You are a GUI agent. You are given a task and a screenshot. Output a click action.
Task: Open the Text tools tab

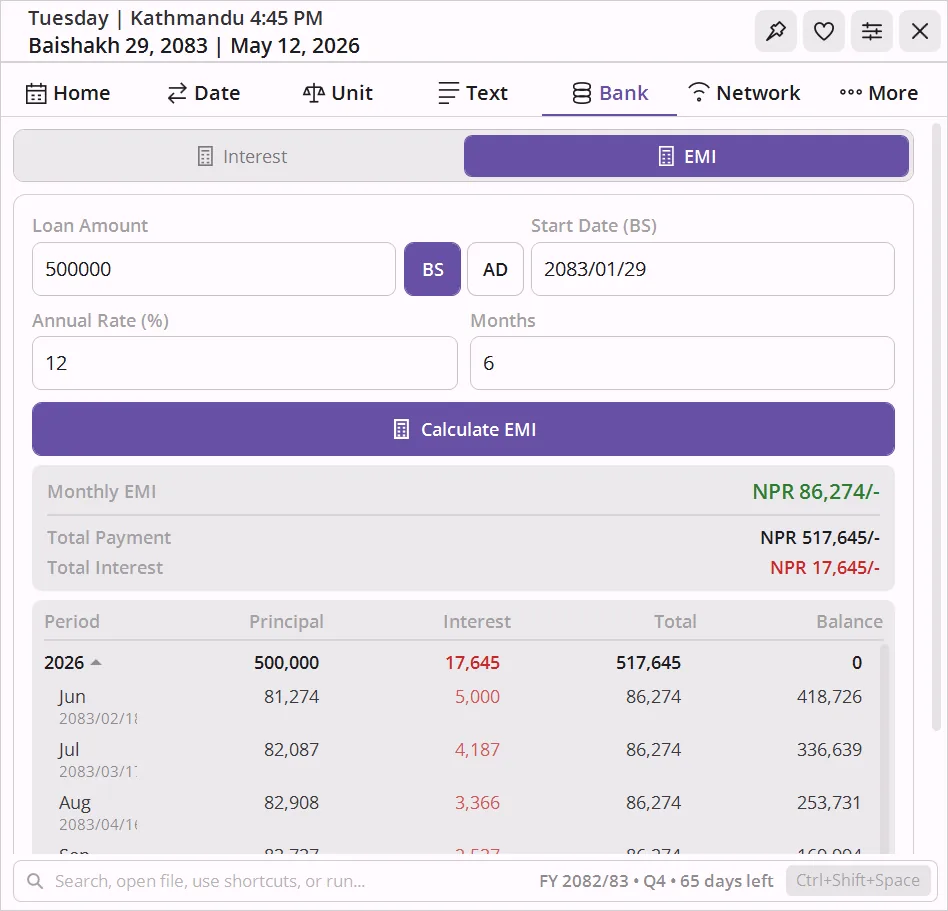(x=473, y=93)
